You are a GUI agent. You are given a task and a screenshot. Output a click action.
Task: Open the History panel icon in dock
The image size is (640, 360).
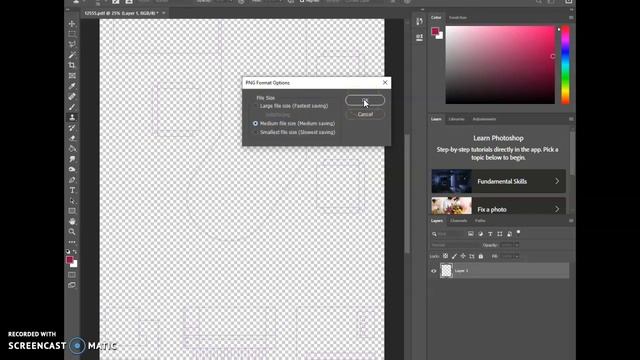(420, 21)
